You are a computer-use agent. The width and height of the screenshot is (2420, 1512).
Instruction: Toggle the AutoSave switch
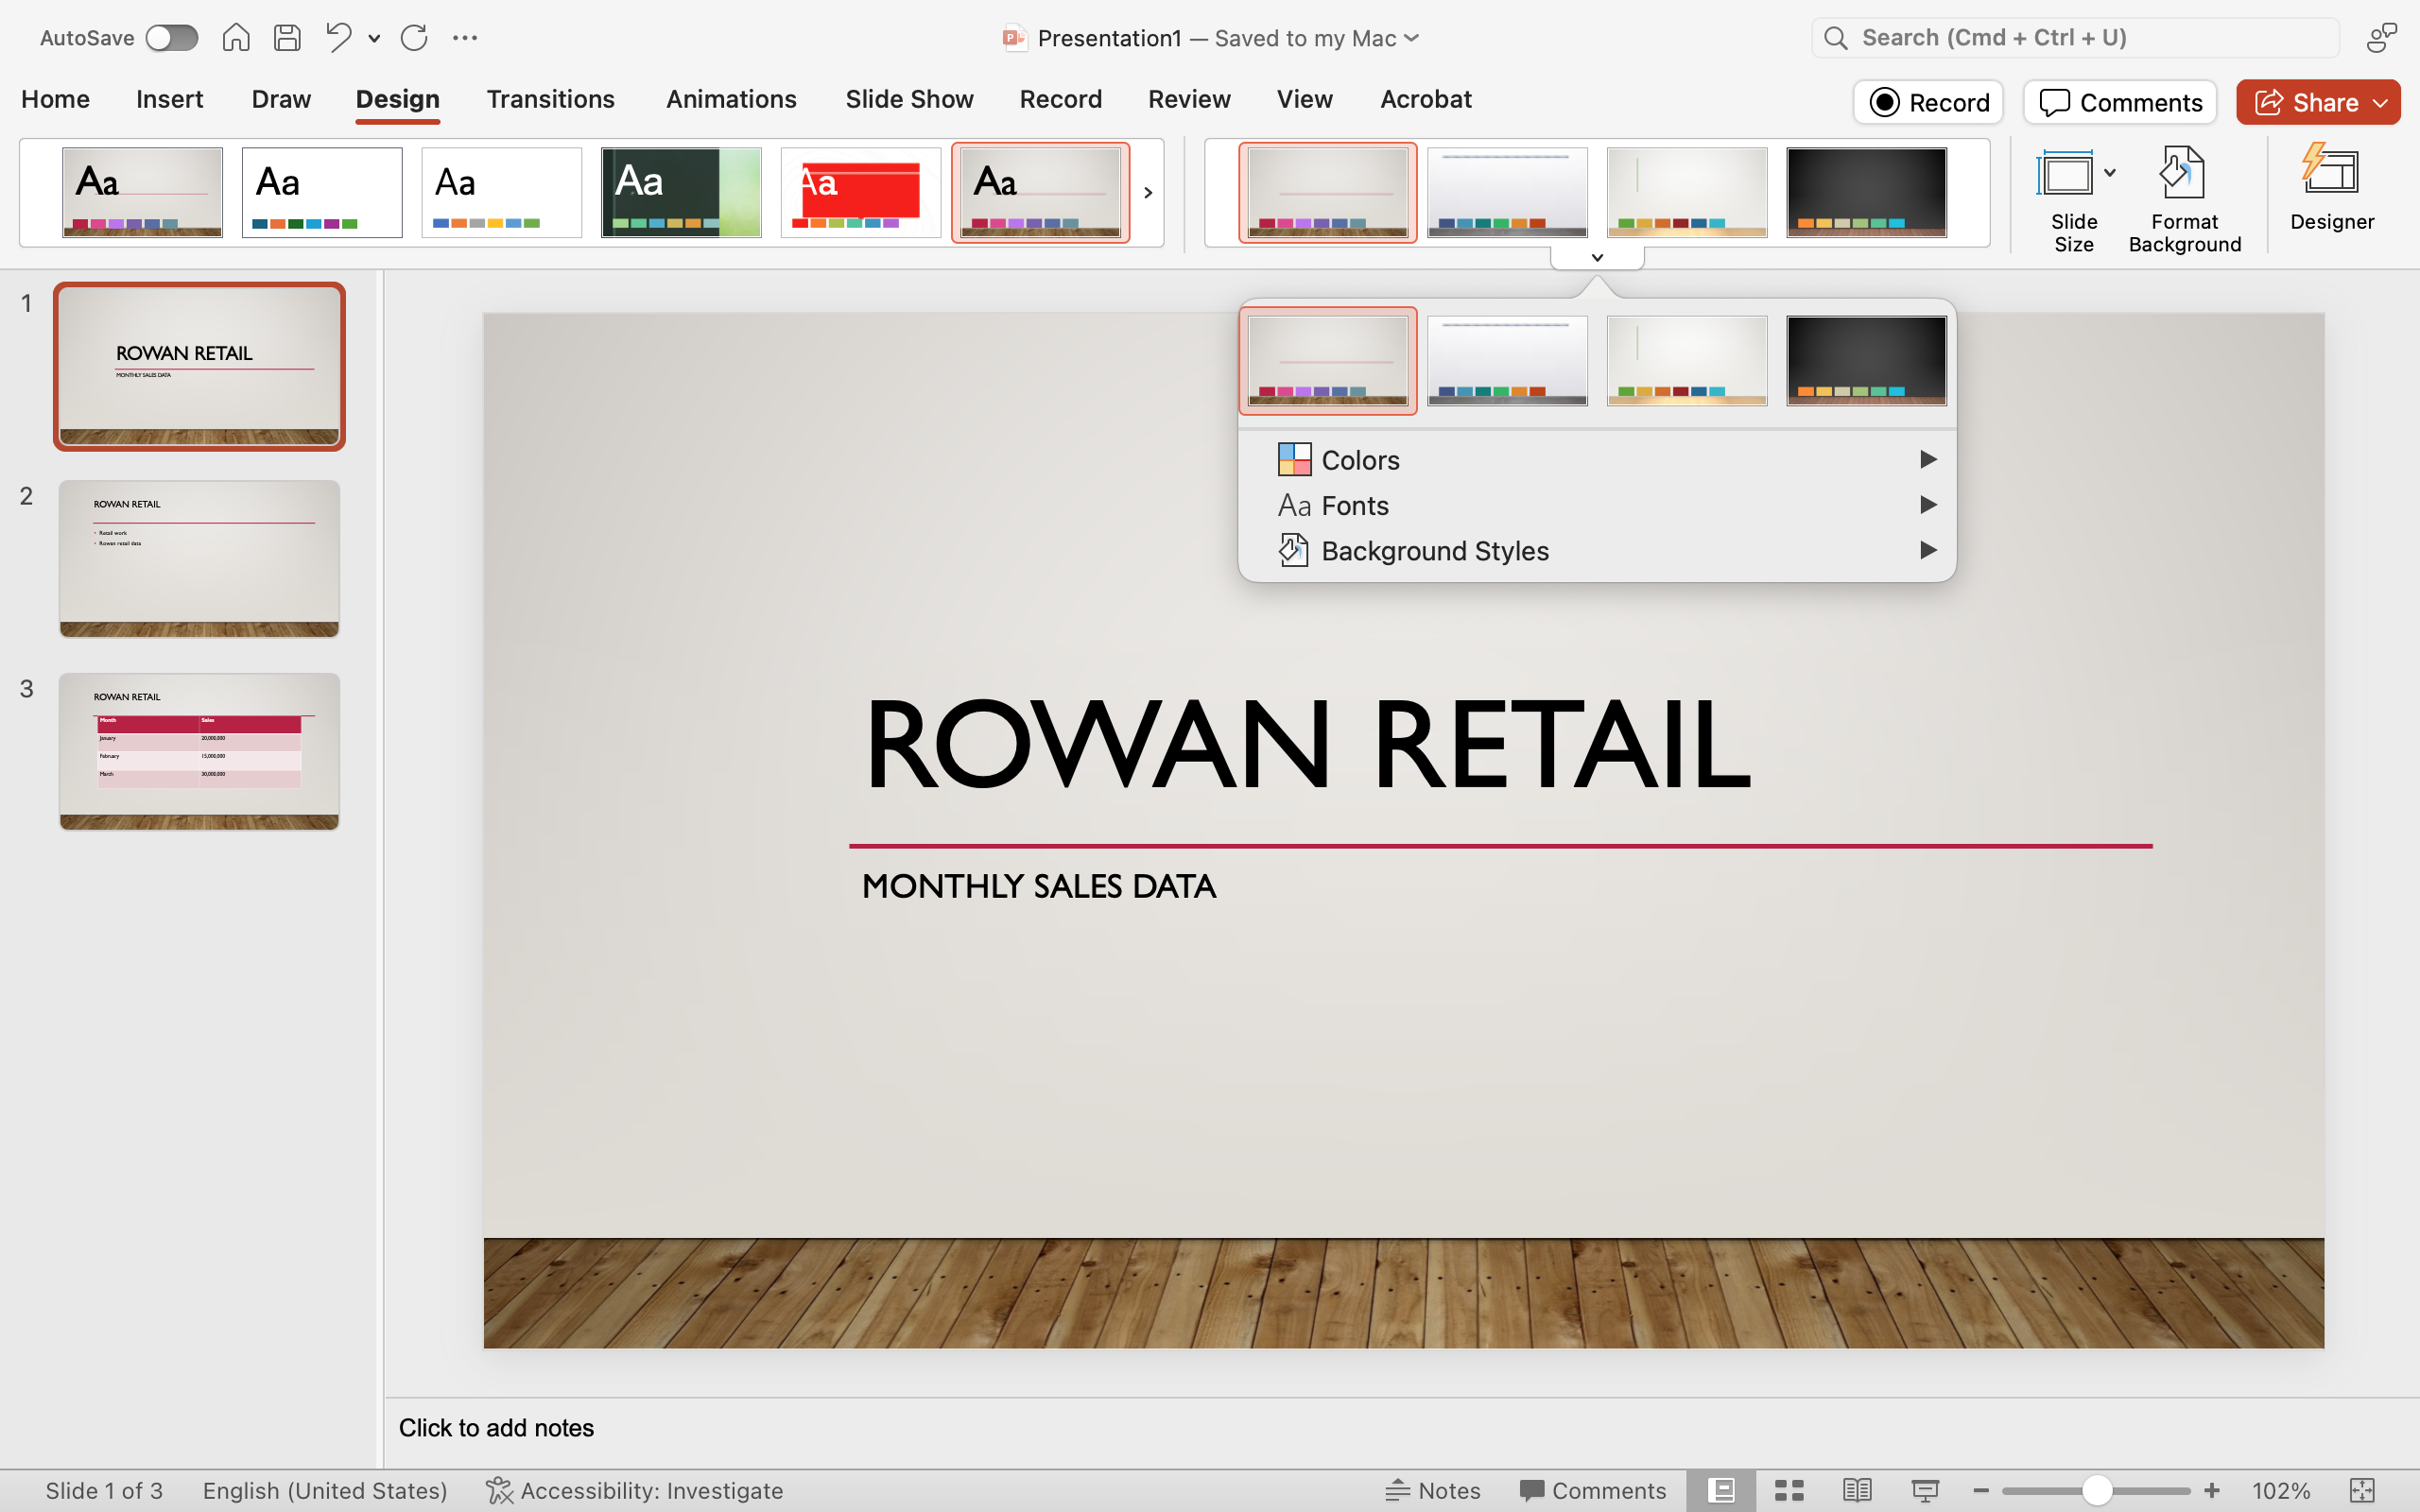[x=171, y=38]
